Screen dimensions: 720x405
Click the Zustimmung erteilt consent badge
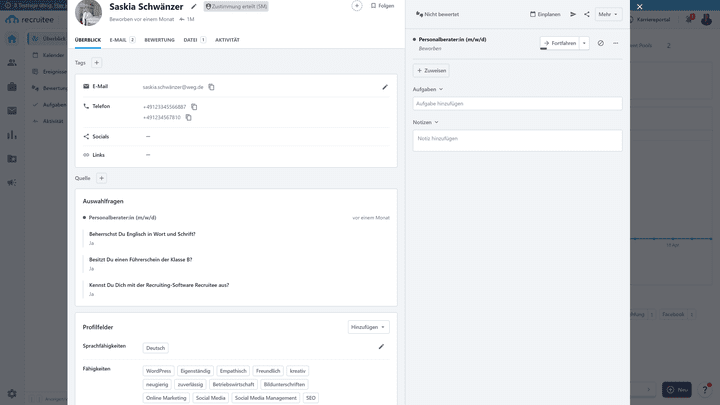click(x=236, y=6)
